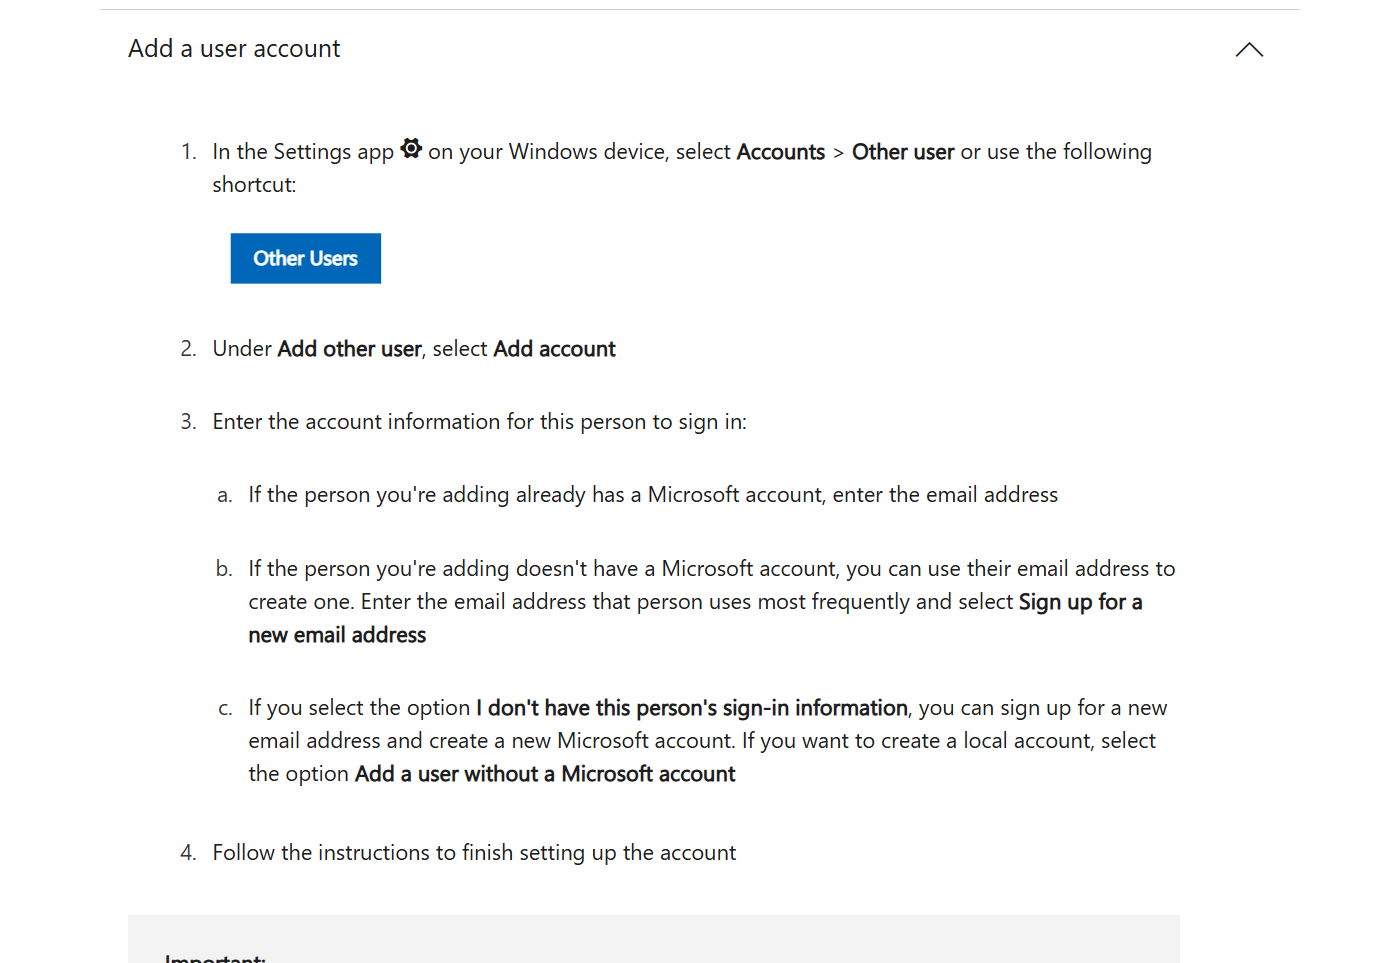Select sub-item c about local accounts
Image resolution: width=1396 pixels, height=963 pixels.
tap(700, 740)
